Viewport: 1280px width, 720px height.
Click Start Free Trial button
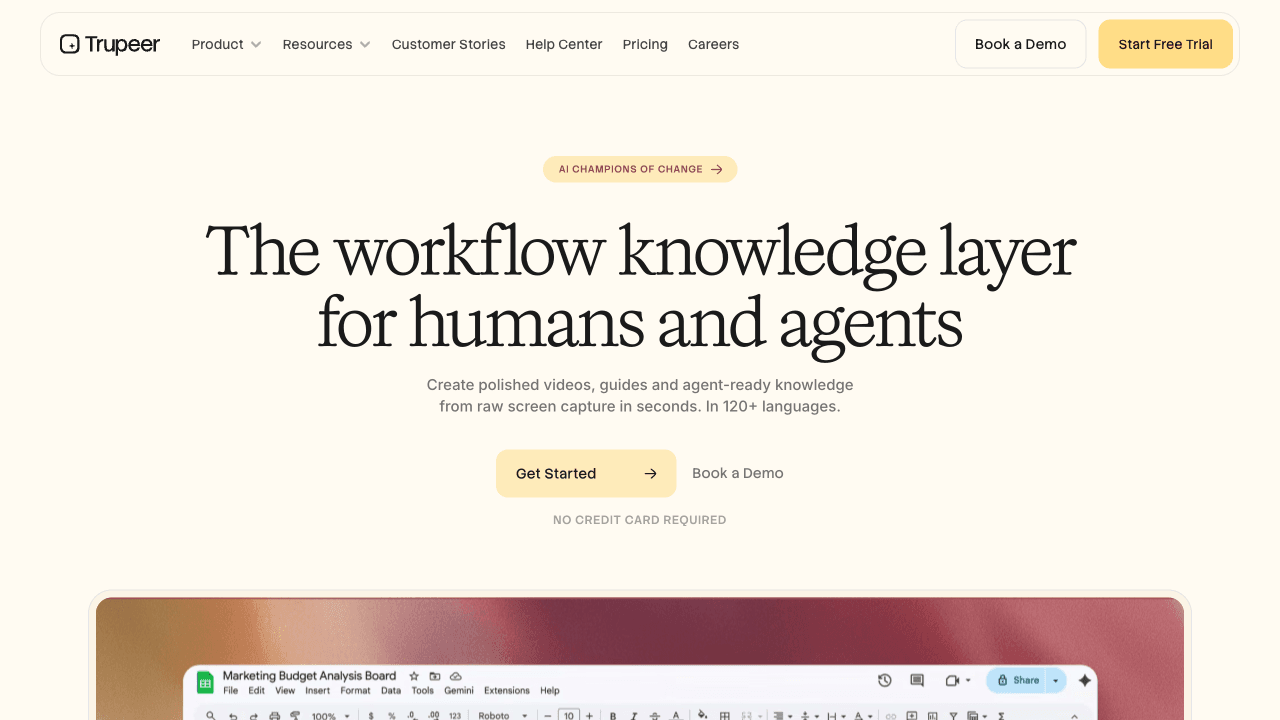[x=1166, y=44]
